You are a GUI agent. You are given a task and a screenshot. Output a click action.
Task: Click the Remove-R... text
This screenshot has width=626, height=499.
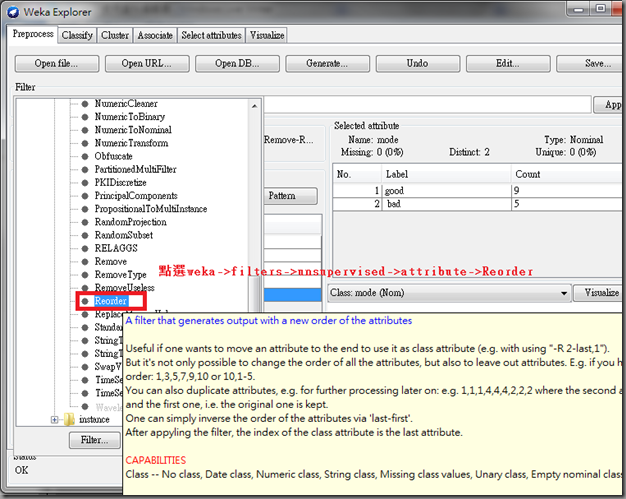pos(289,140)
